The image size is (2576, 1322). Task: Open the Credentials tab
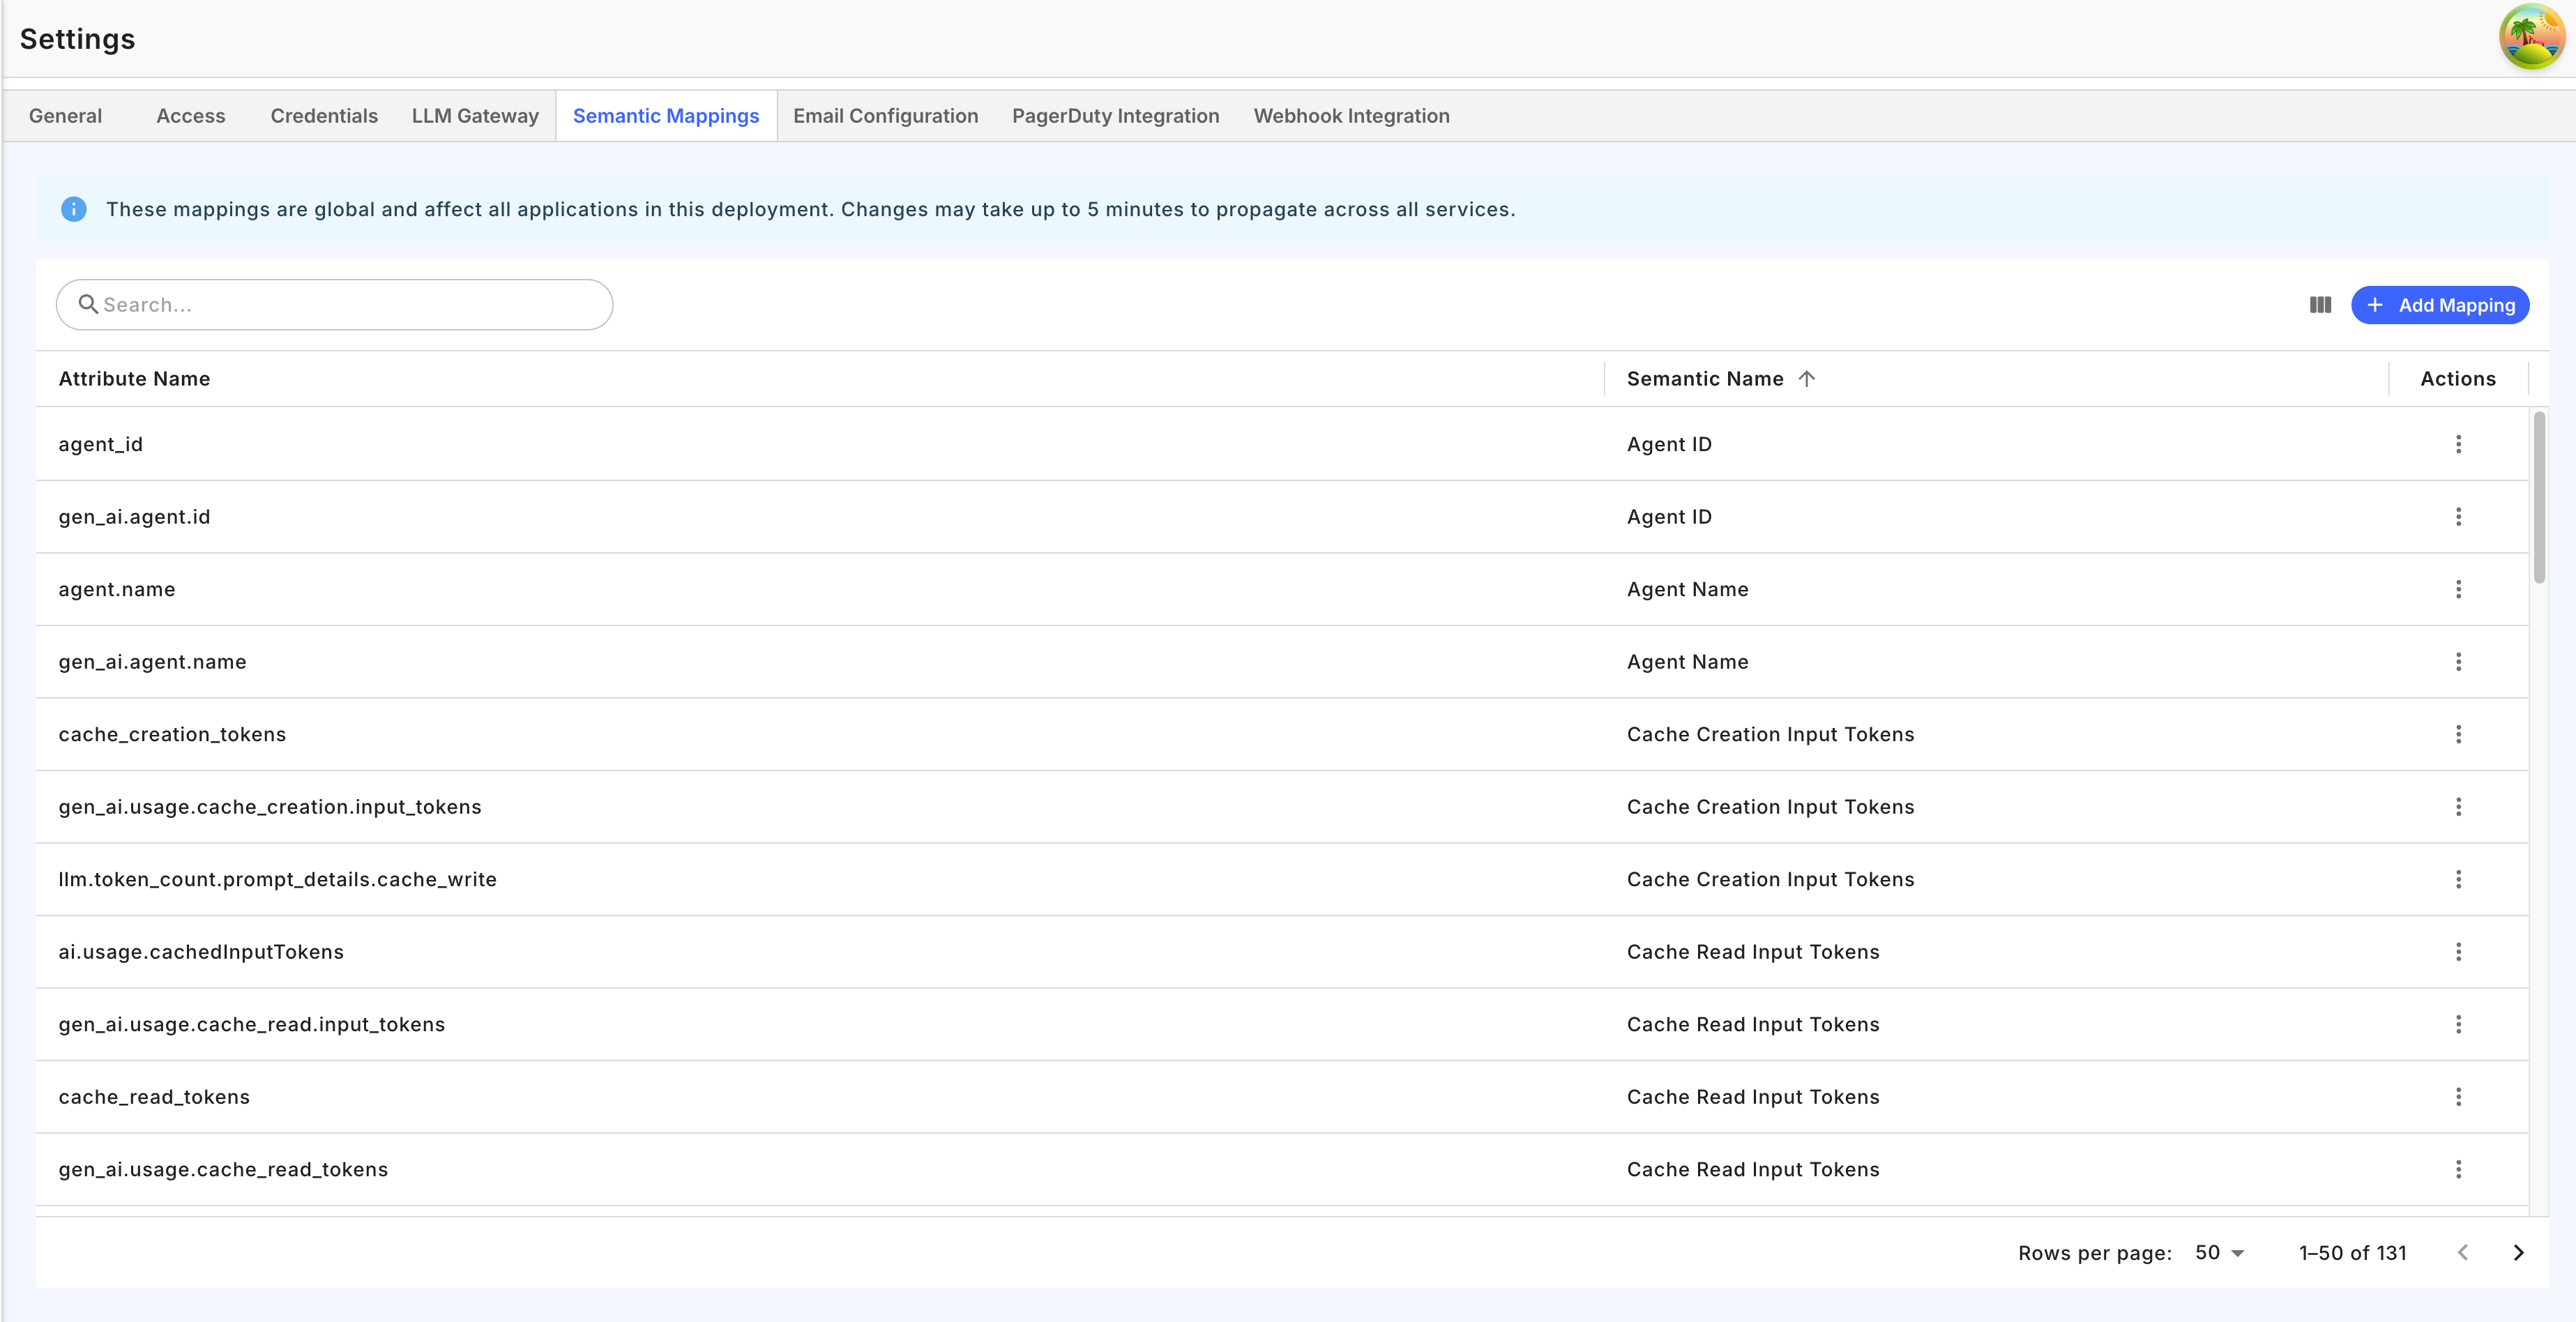(324, 116)
